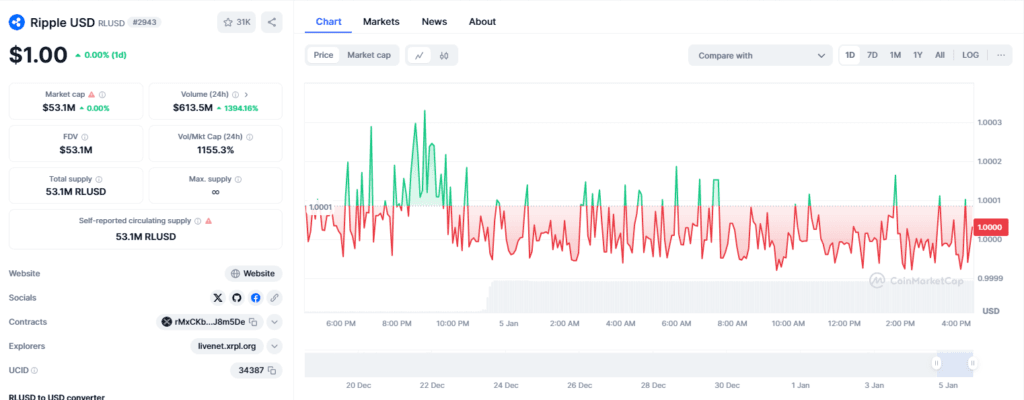
Task: Open the GitHub social icon
Action: tap(236, 297)
